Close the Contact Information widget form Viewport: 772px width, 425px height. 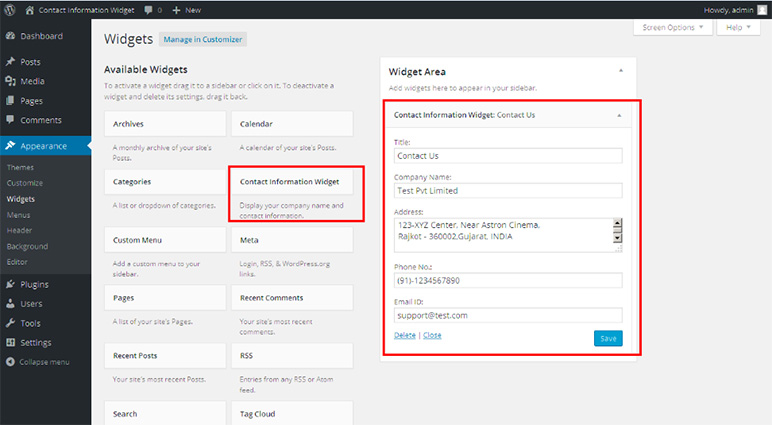[x=432, y=335]
